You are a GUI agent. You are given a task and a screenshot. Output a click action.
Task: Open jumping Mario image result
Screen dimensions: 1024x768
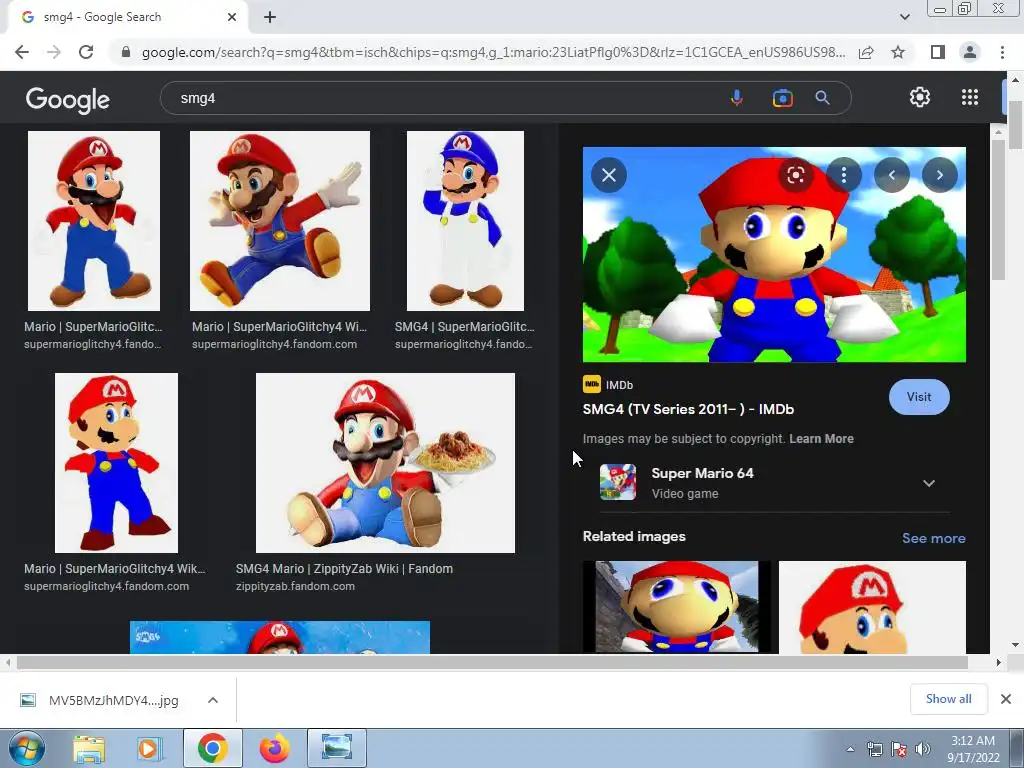coord(280,221)
